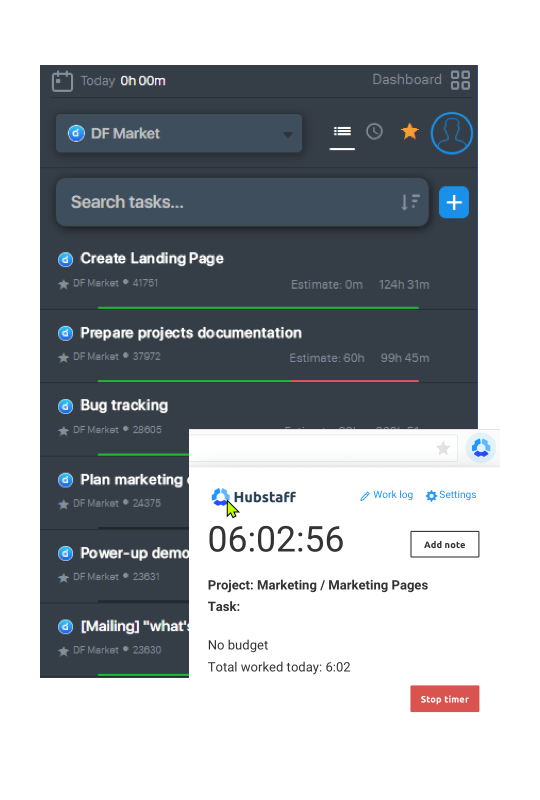The image size is (540, 800).
Task: Expand the DF Market project dropdown
Action: point(179,134)
